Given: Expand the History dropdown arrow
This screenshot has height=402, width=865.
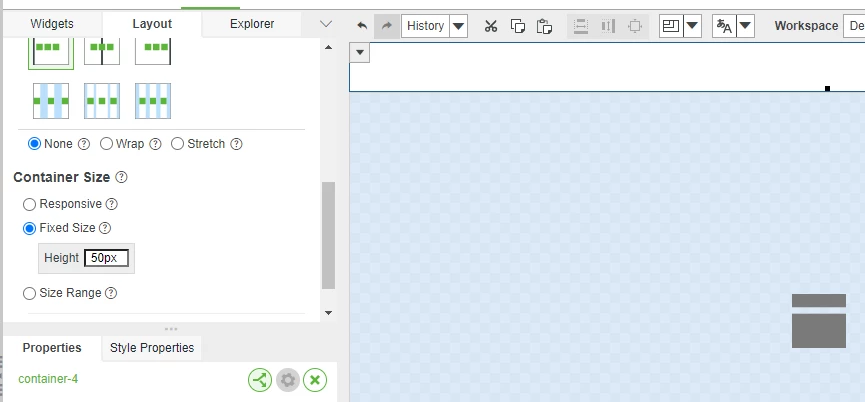Looking at the screenshot, I should [458, 26].
